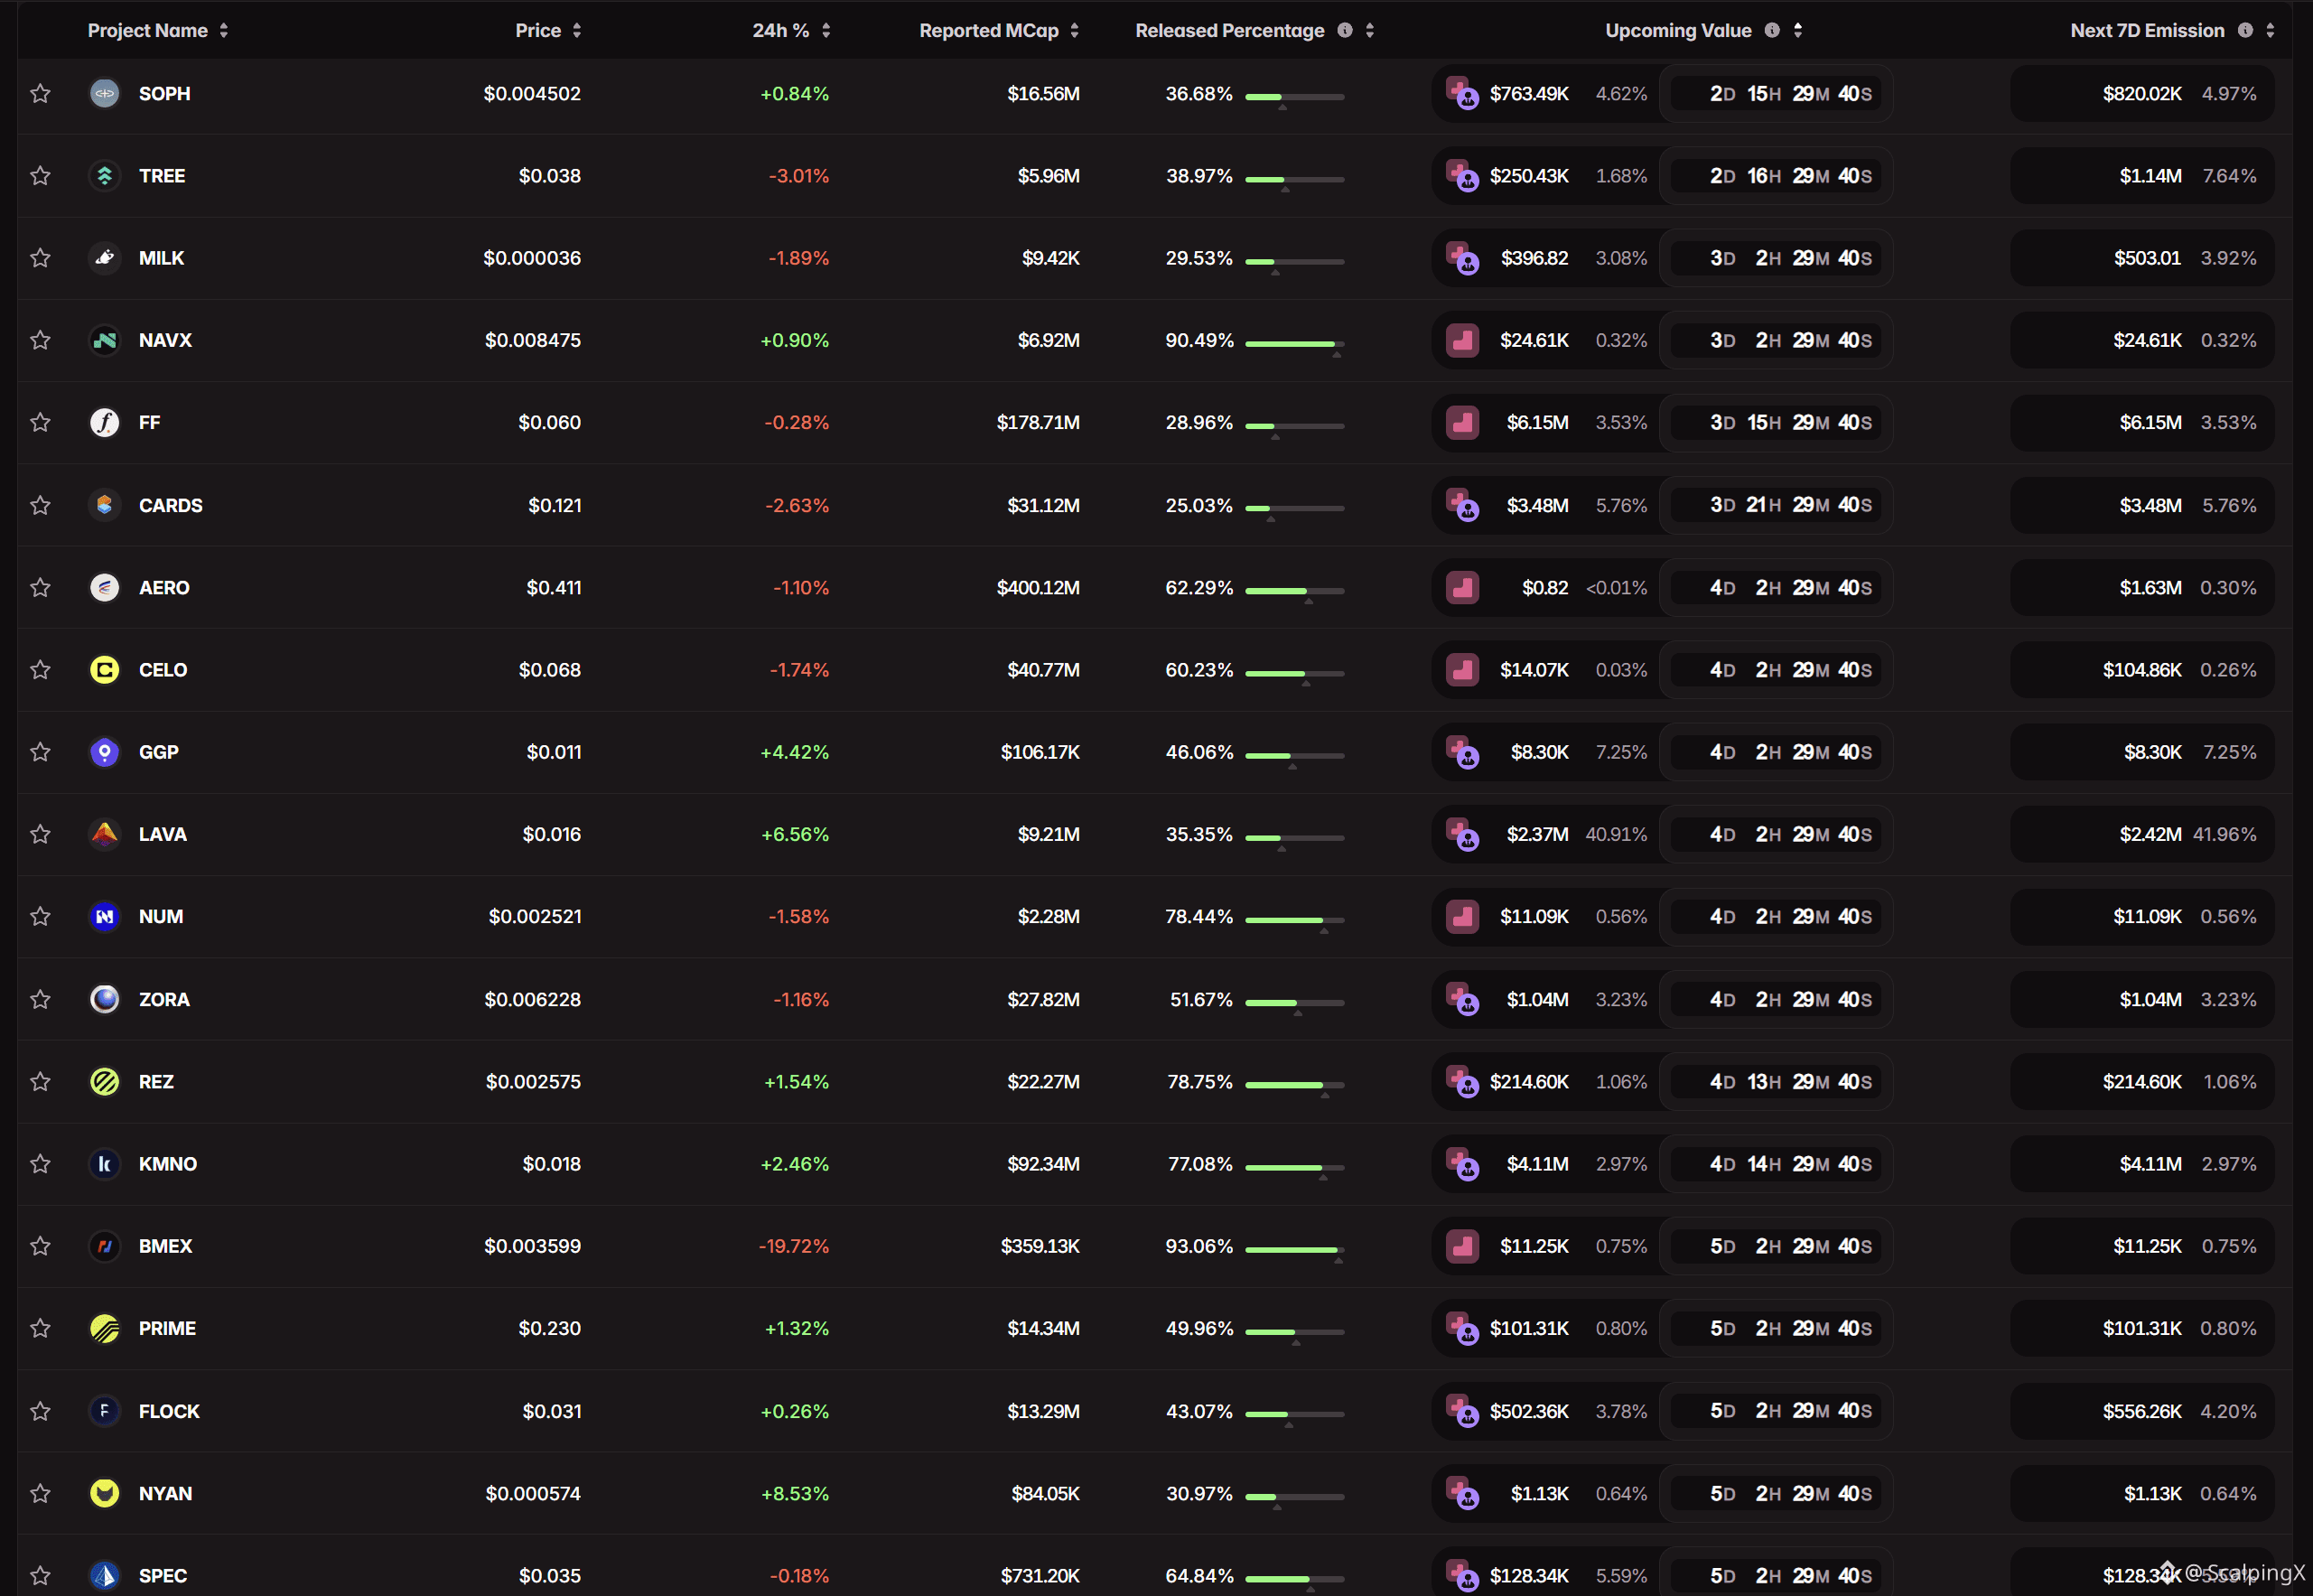Click the info icon beside Upcoming Value
This screenshot has width=2313, height=1596.
[x=1772, y=30]
